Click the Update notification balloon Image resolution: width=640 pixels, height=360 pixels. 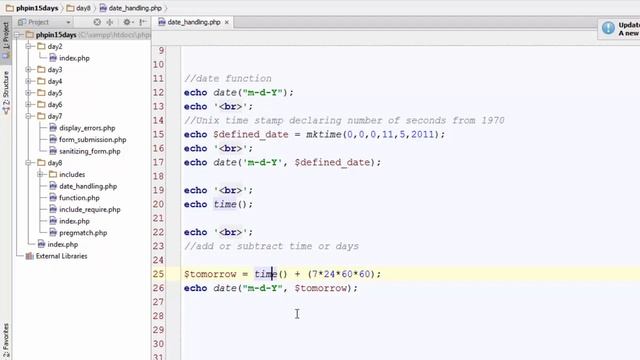point(619,29)
